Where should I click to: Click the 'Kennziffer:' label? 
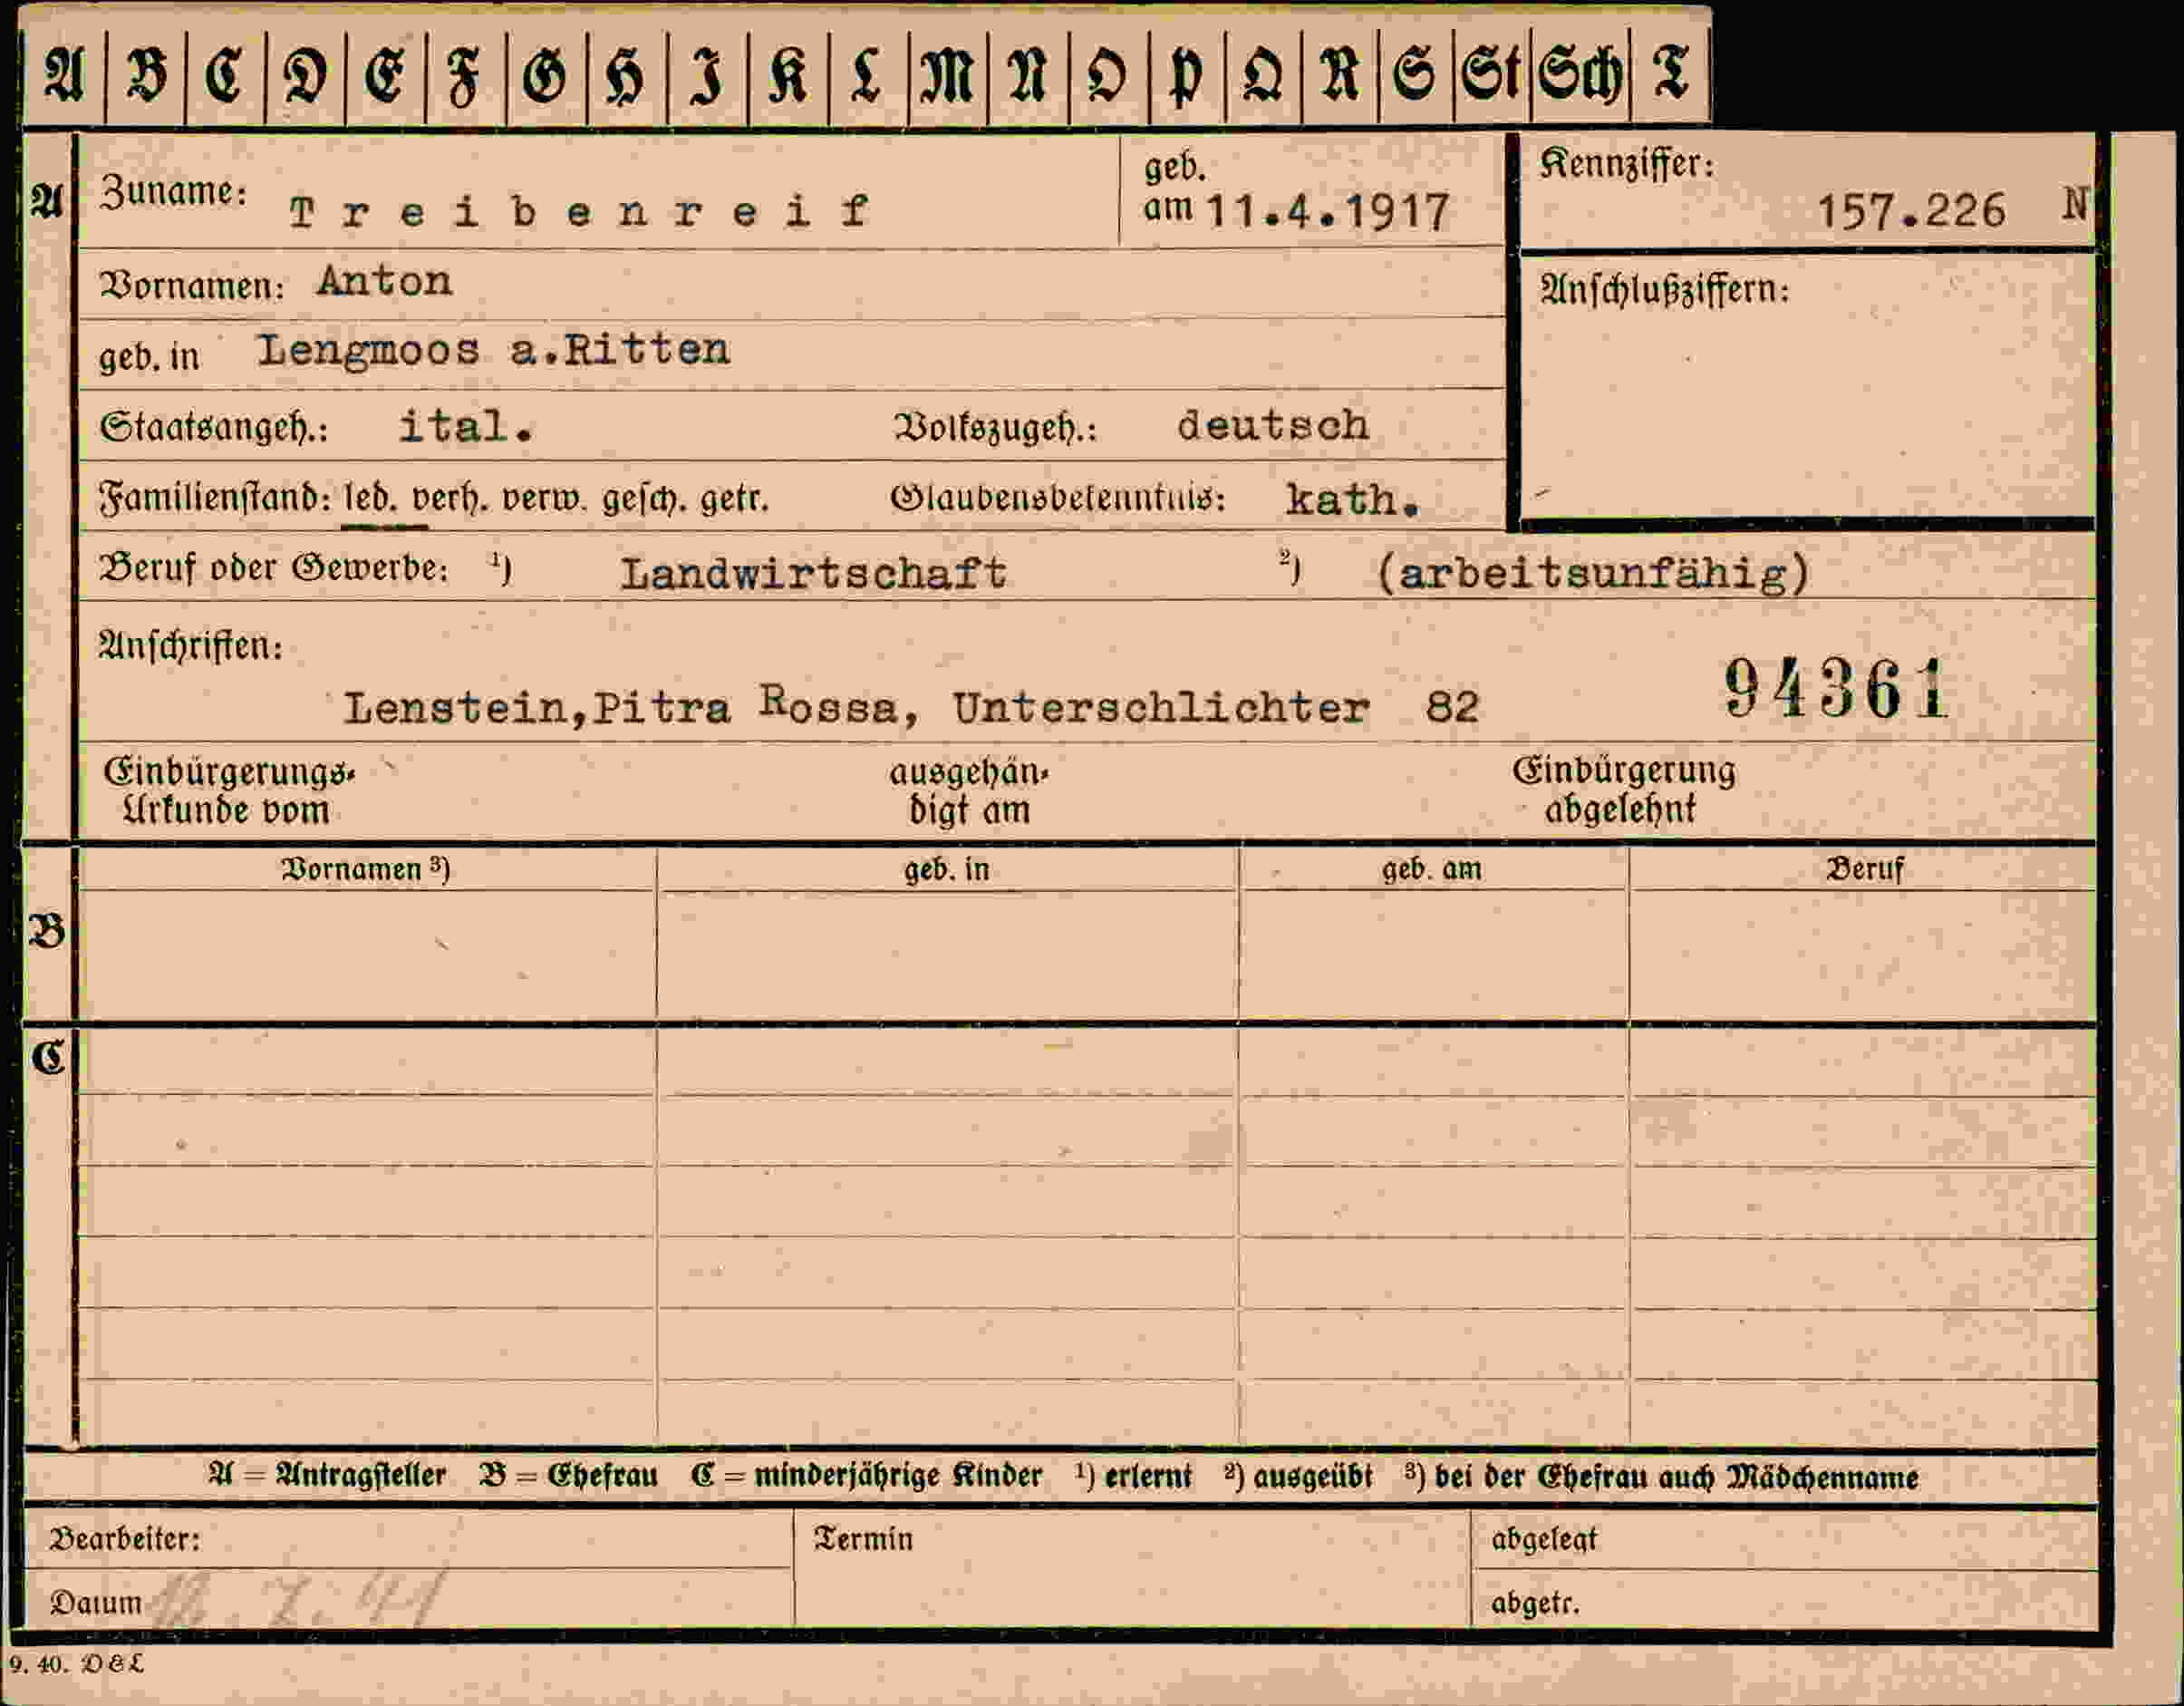[1627, 164]
